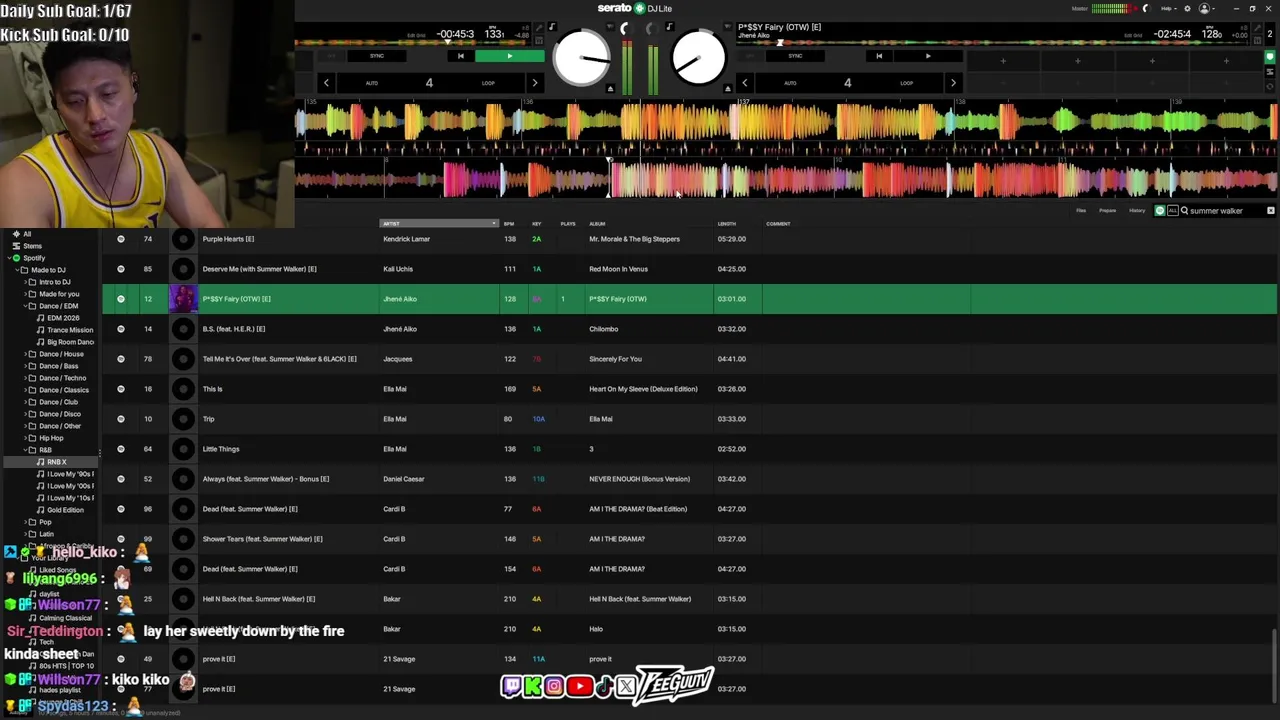Toggle Spotify search filter icon
This screenshot has width=1280, height=720.
[1160, 211]
